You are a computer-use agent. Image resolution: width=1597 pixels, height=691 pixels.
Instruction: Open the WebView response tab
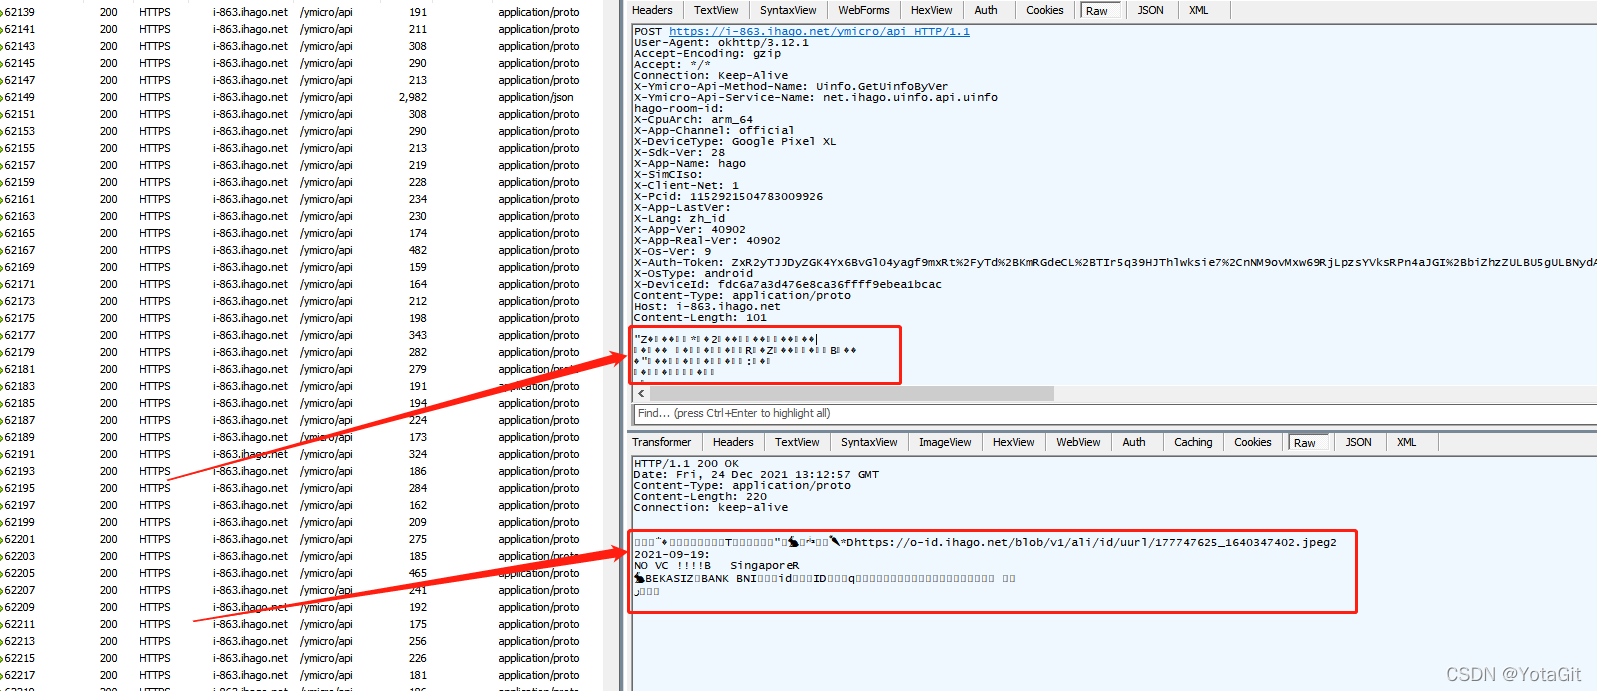[x=1078, y=442]
